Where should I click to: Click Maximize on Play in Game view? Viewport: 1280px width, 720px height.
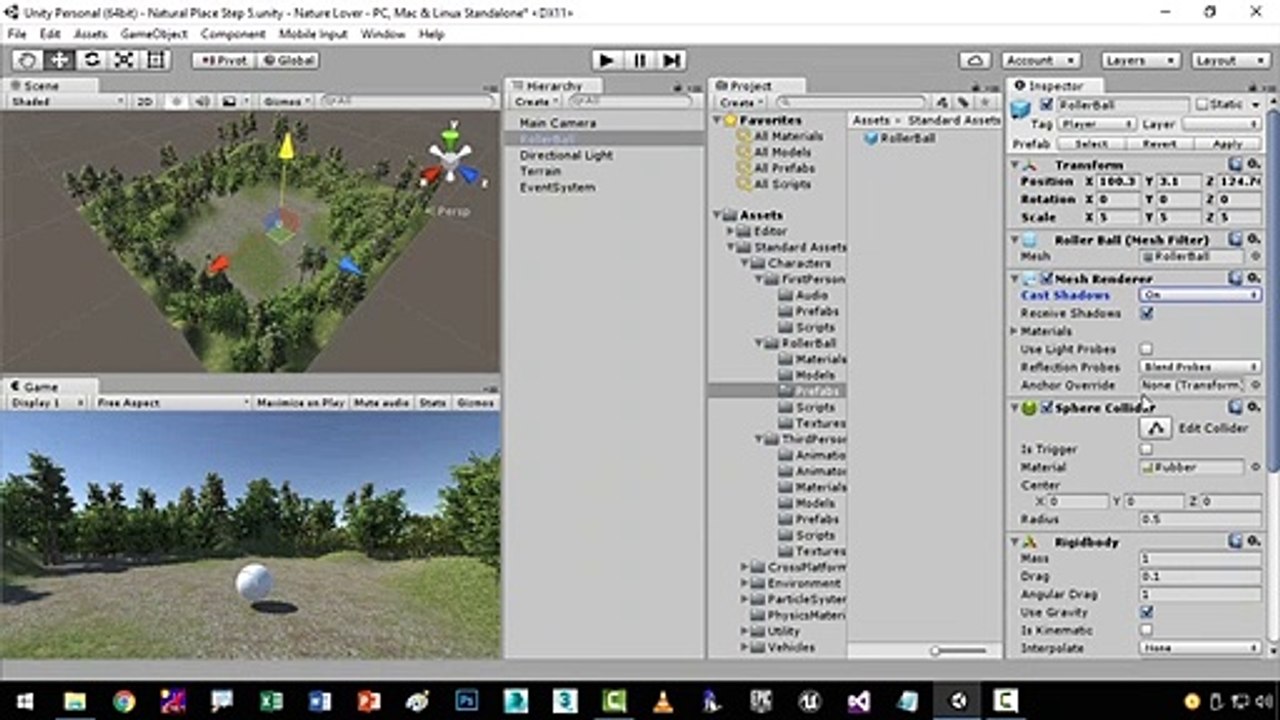tap(300, 402)
